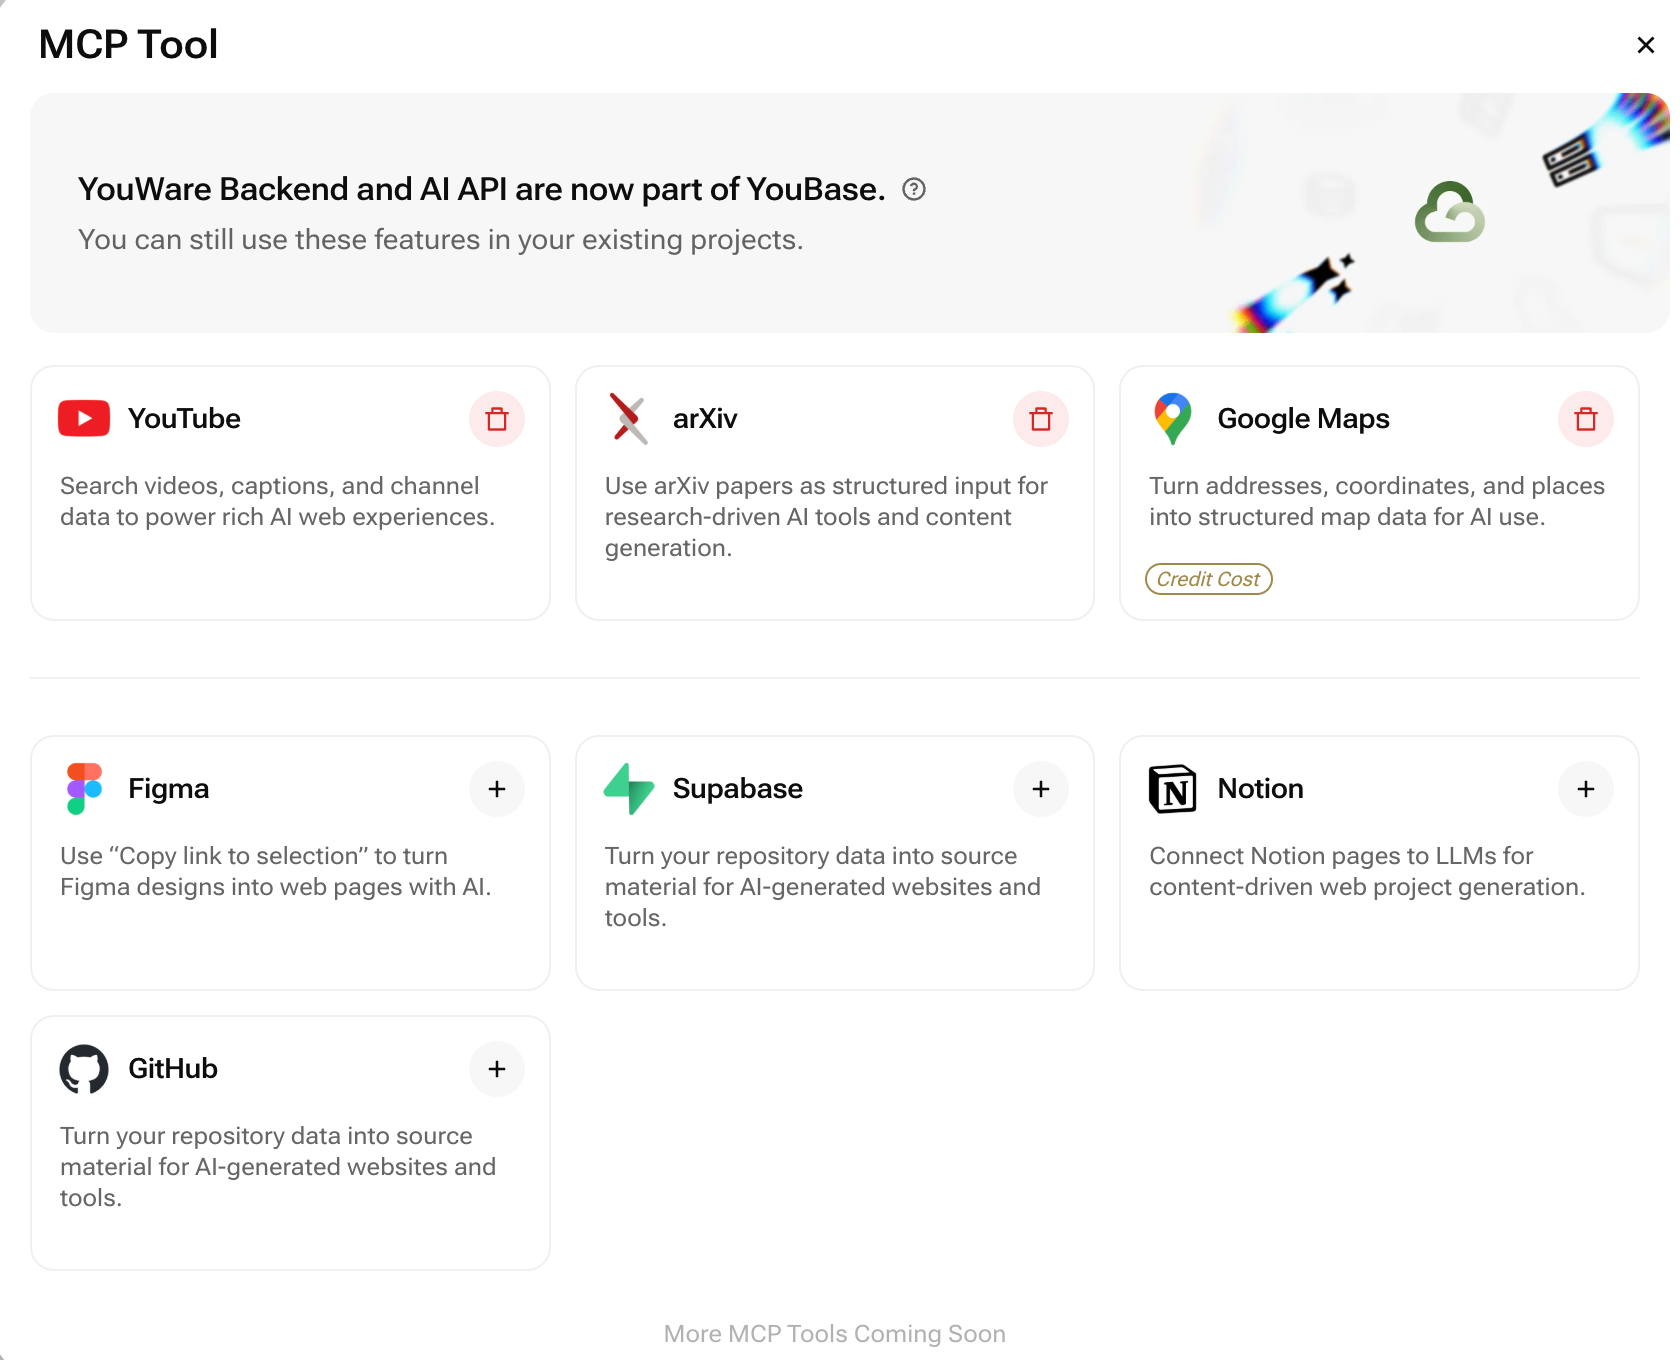Click the MCP Tool dialog heading

[128, 45]
